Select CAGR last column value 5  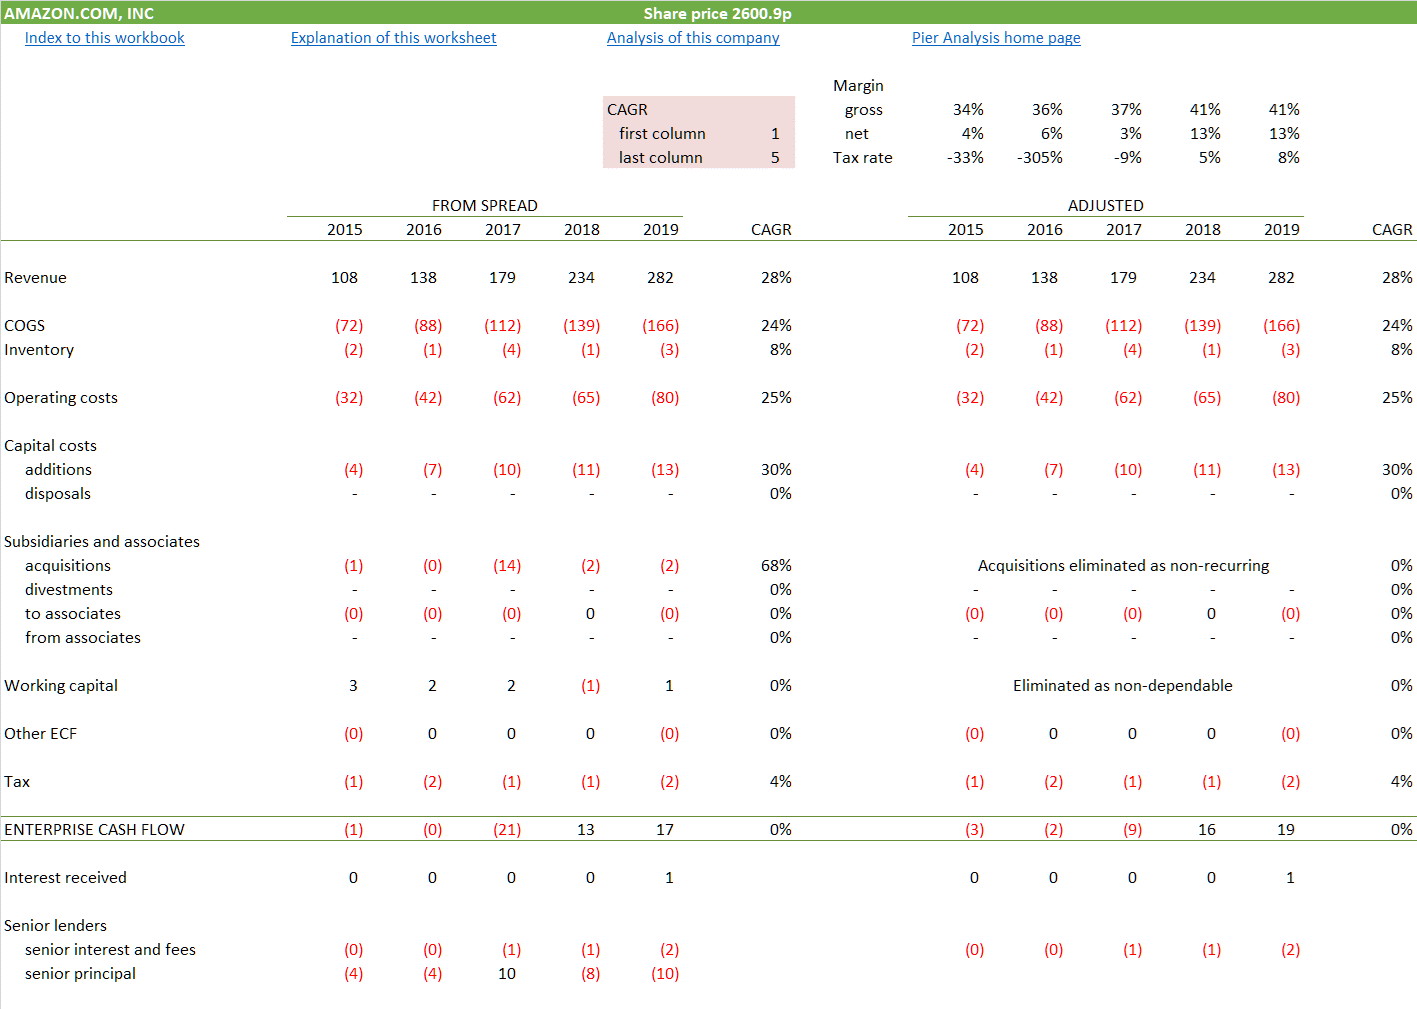click(775, 158)
